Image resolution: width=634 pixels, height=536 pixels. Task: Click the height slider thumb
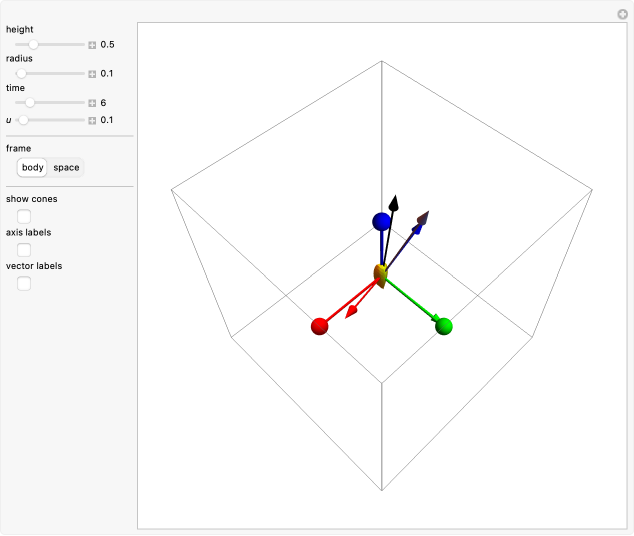pyautogui.click(x=34, y=45)
